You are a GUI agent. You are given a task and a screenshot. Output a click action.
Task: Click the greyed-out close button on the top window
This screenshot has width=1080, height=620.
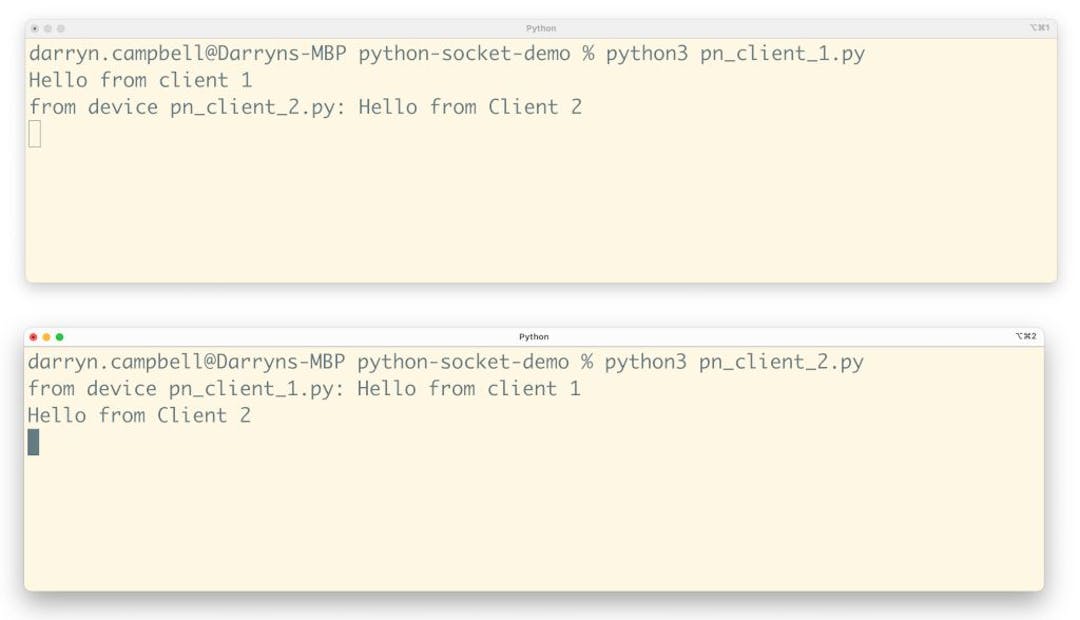click(x=35, y=28)
